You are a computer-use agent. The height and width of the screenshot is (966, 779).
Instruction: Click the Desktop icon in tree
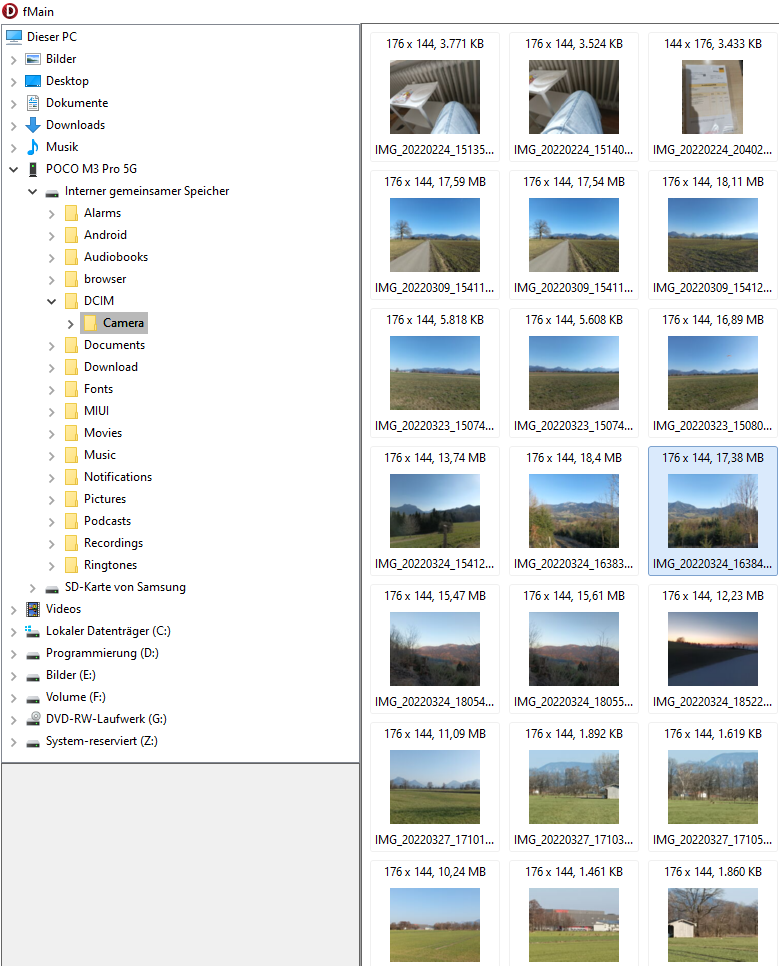pyautogui.click(x=33, y=81)
